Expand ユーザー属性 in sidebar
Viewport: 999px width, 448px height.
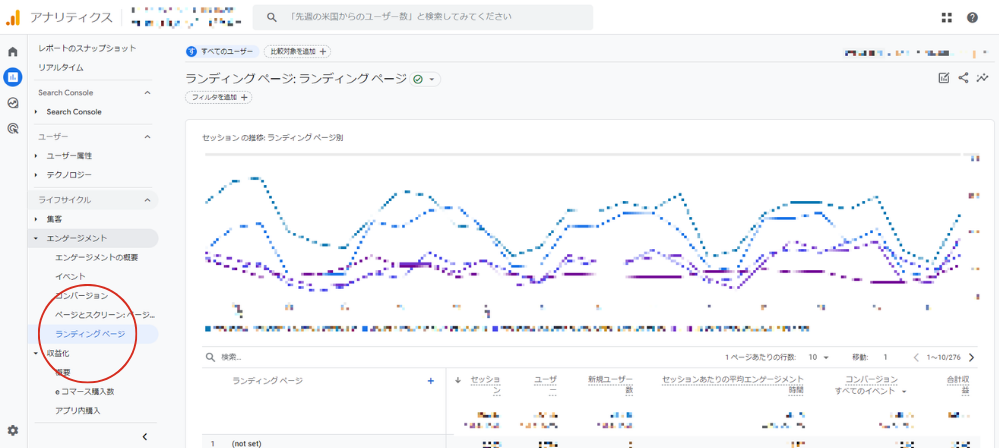[x=37, y=155]
